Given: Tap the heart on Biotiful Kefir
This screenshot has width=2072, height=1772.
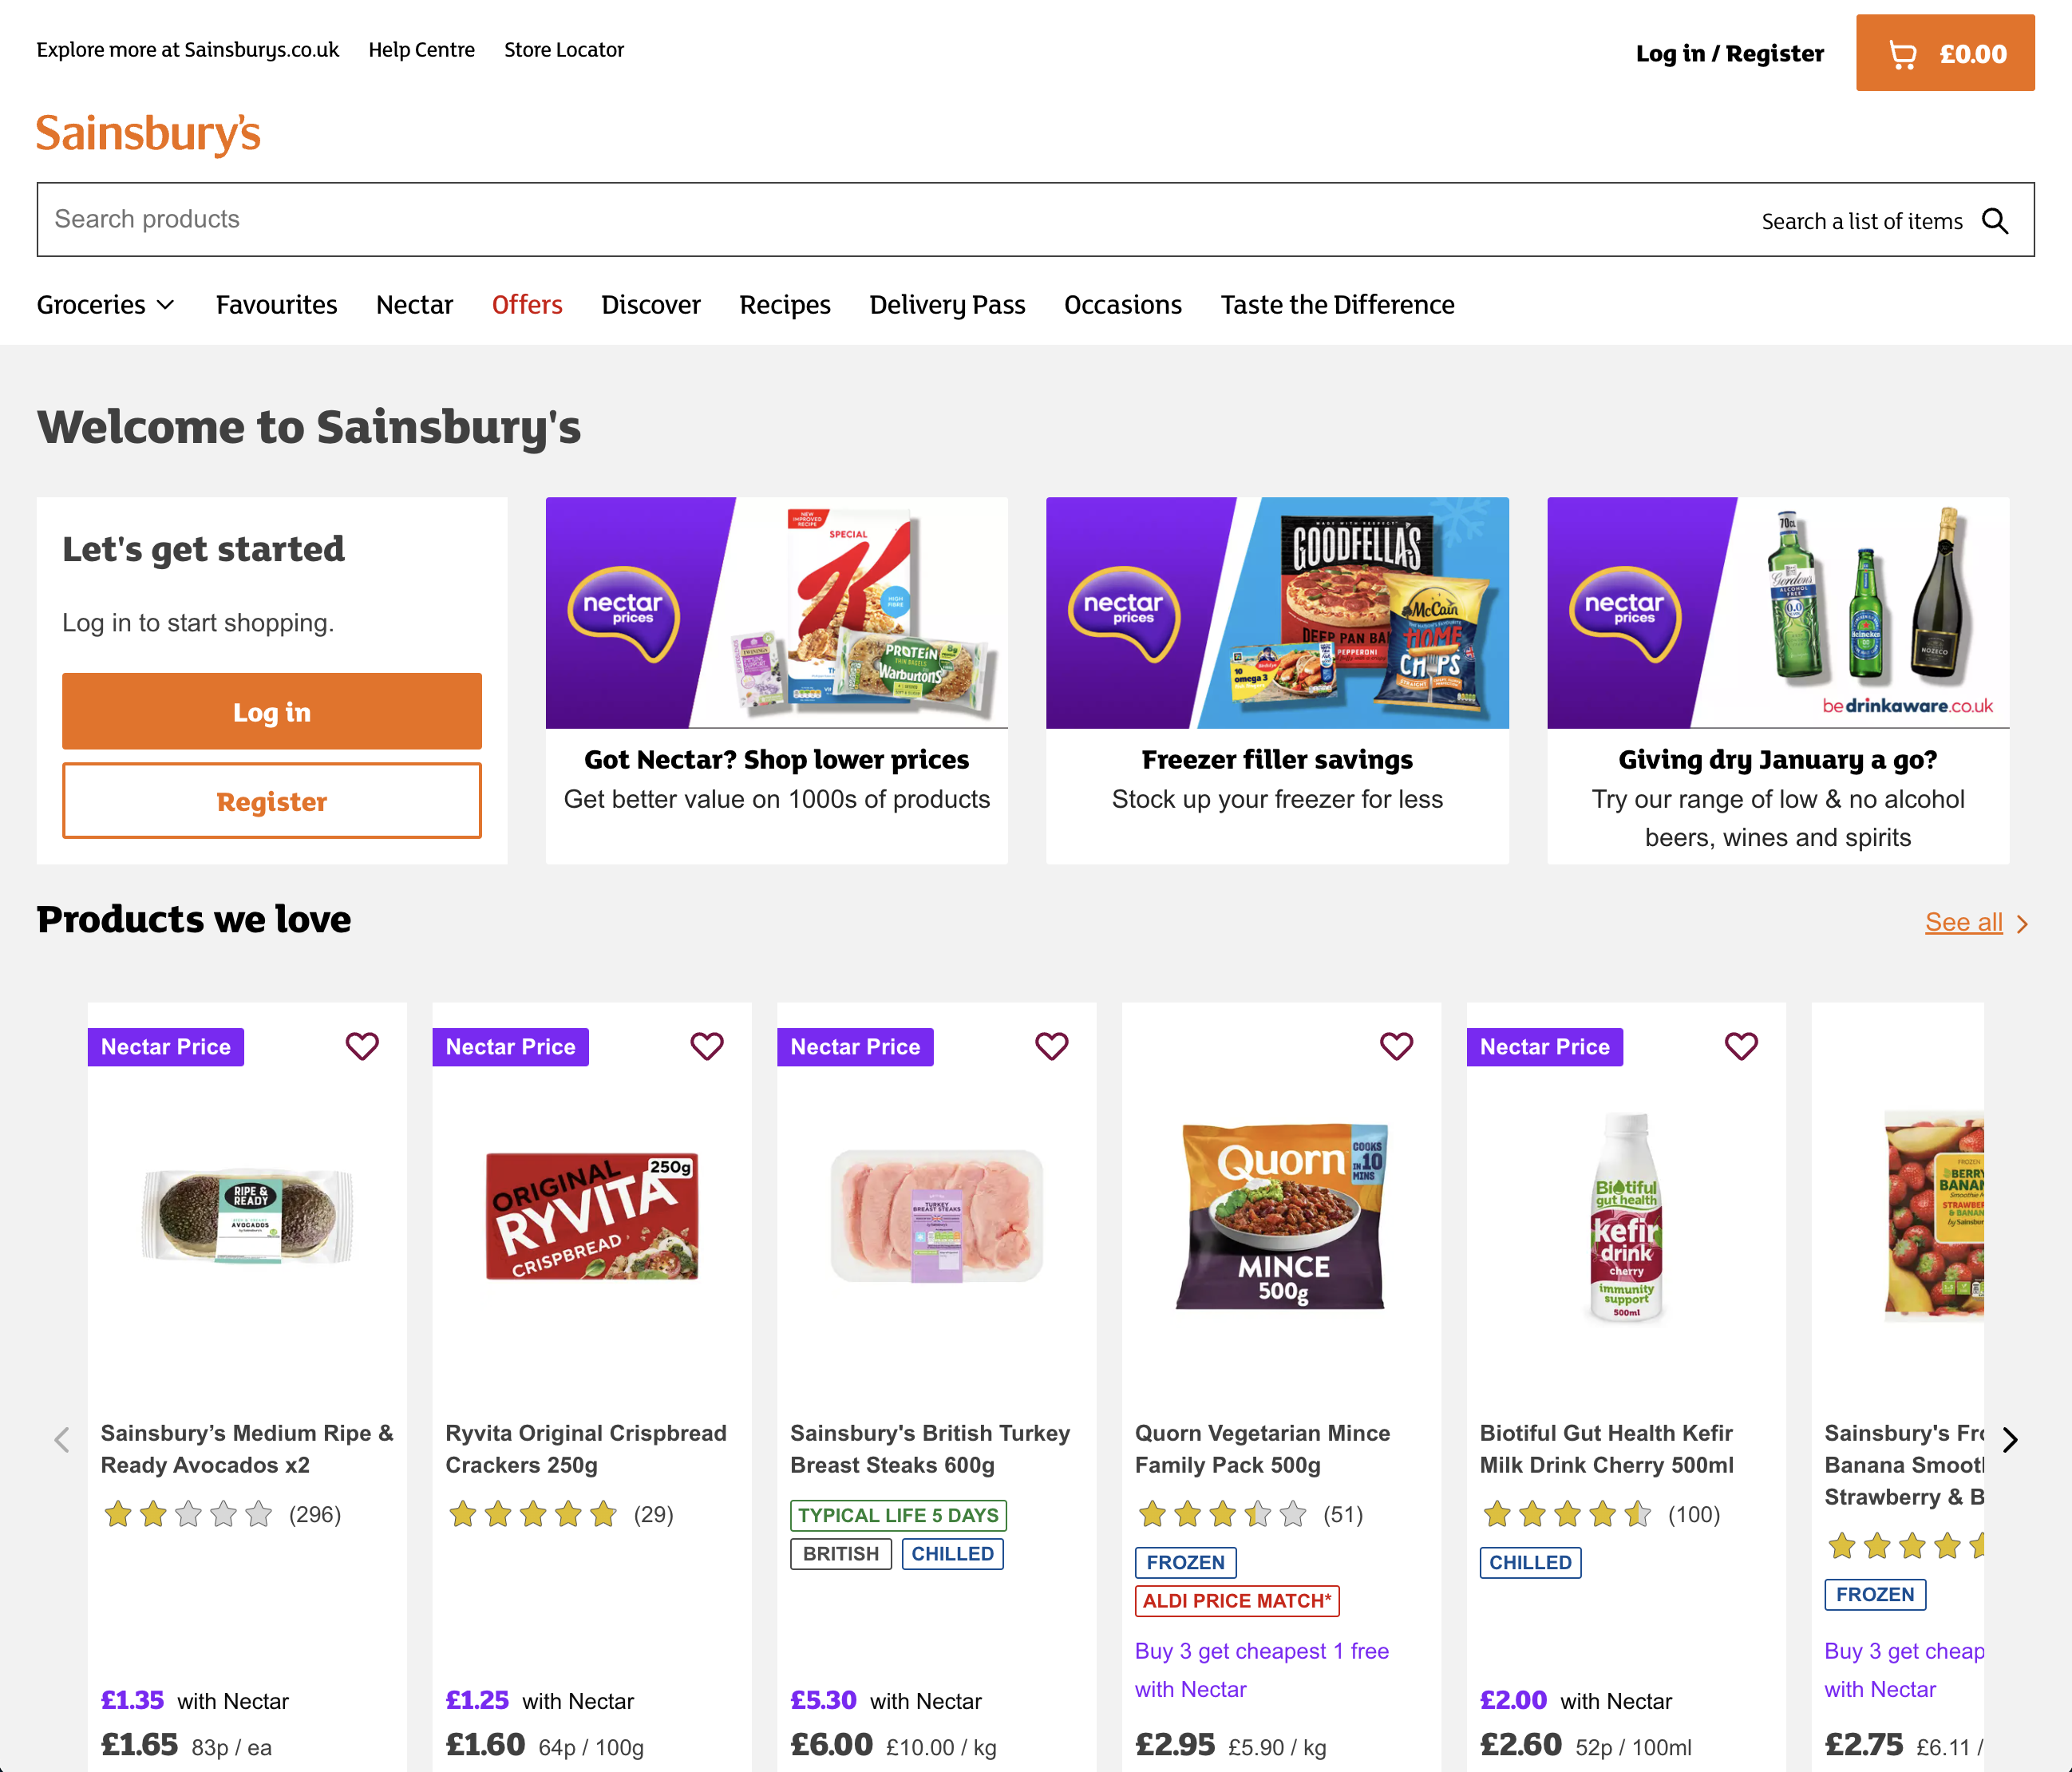Looking at the screenshot, I should pos(1741,1046).
